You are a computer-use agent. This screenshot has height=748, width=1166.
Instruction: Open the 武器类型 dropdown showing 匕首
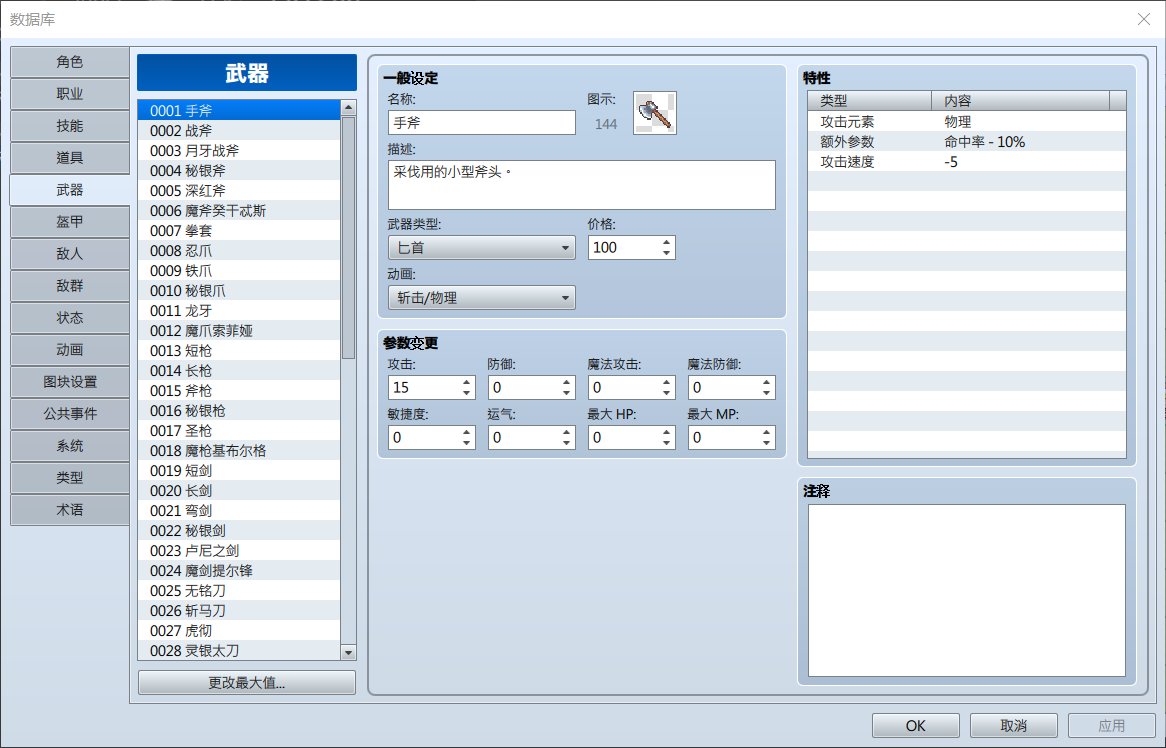(481, 248)
